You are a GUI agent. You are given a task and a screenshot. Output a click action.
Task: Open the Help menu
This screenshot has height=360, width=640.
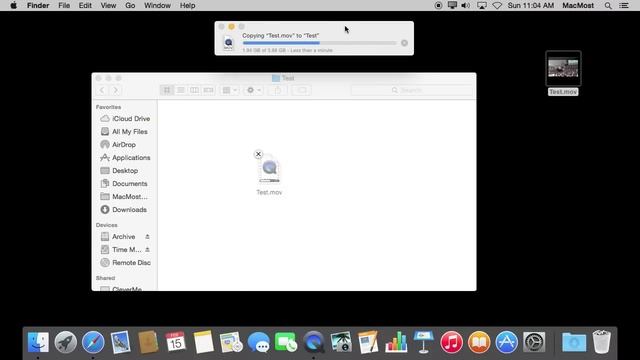tap(187, 6)
